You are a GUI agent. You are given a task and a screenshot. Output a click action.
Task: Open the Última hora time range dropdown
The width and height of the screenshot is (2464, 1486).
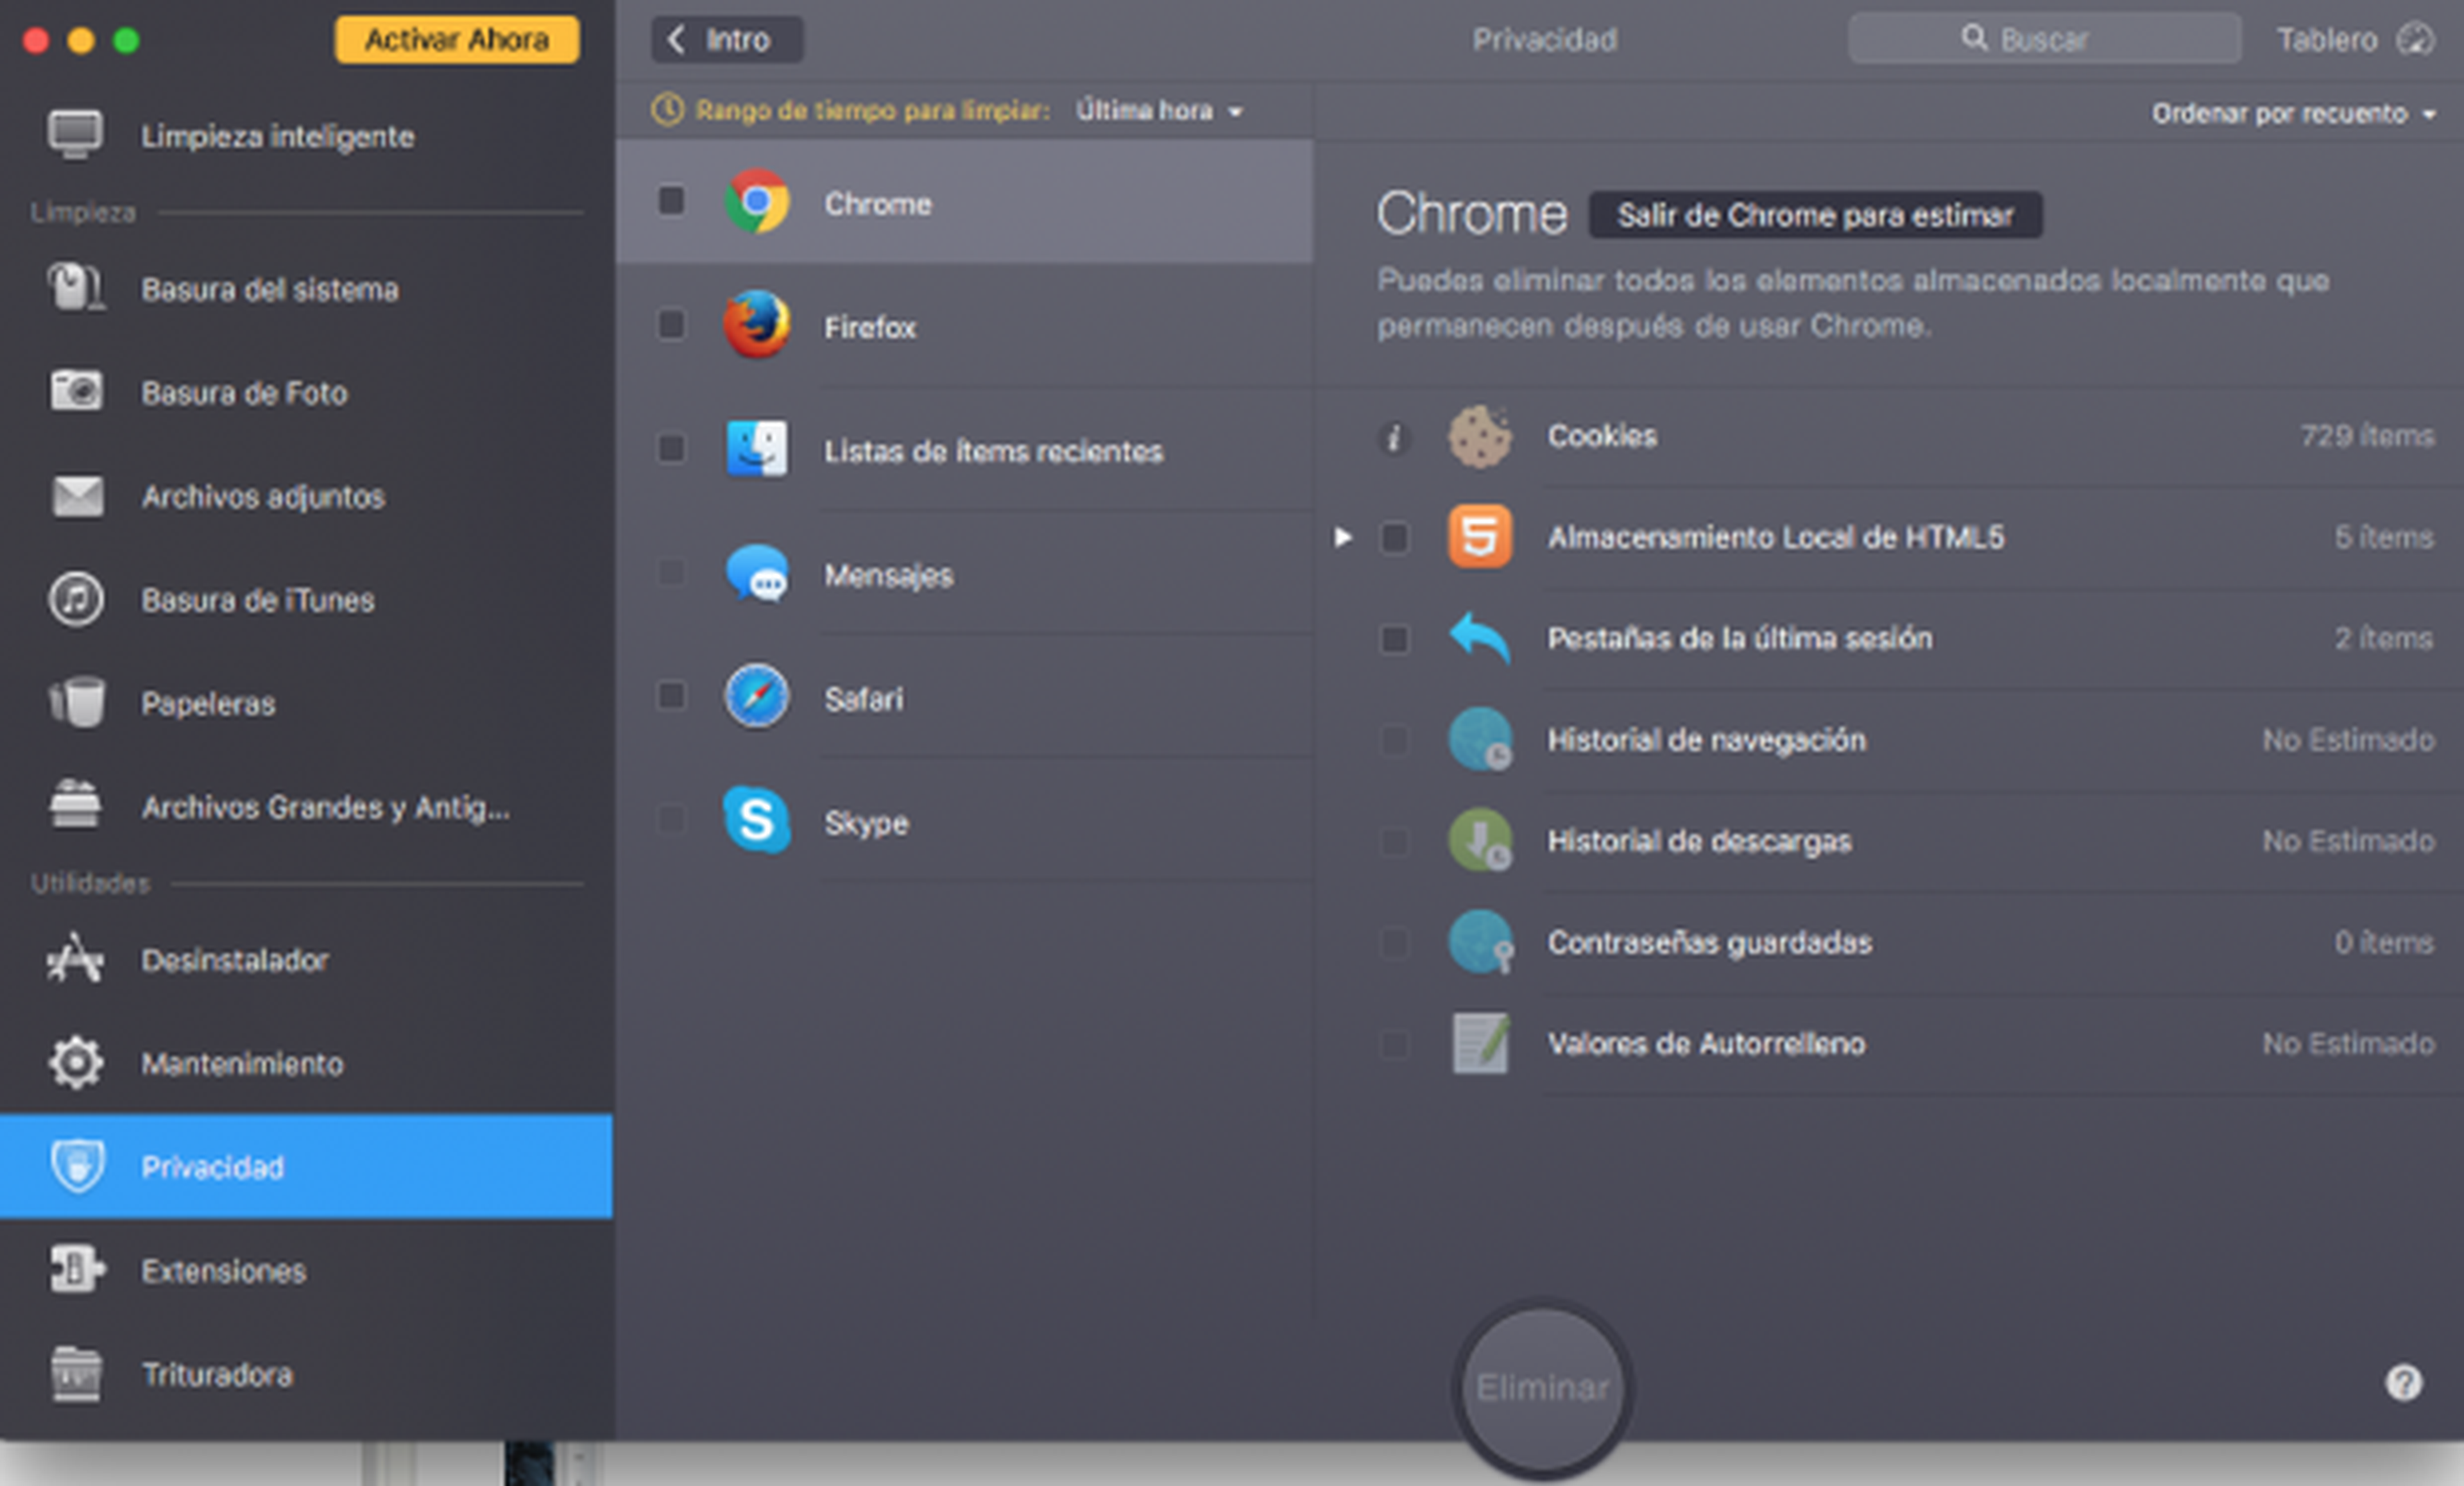pyautogui.click(x=1159, y=111)
